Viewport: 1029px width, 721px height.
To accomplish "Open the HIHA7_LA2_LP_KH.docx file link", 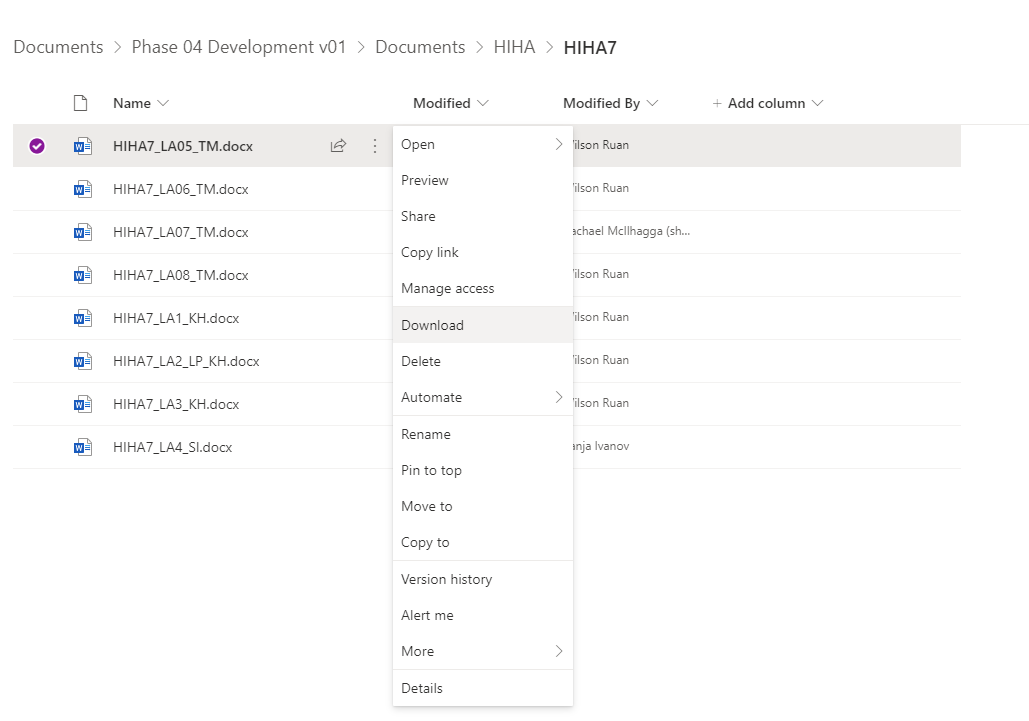I will point(186,361).
